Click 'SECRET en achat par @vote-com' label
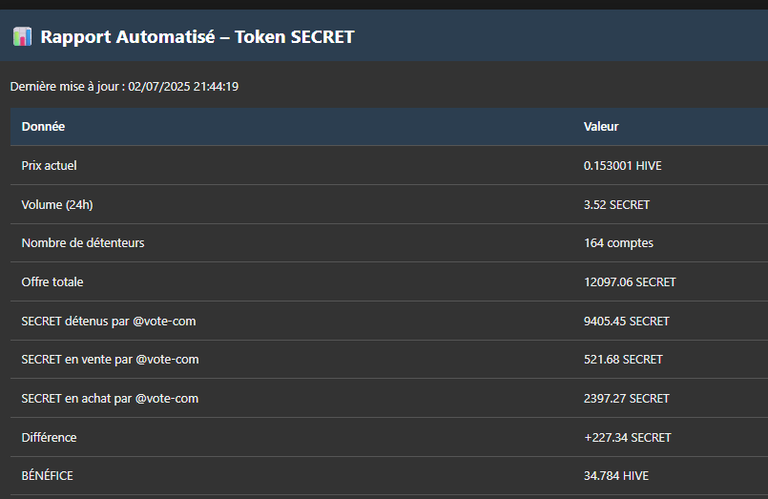Screen dimensions: 768x499 tap(110, 399)
